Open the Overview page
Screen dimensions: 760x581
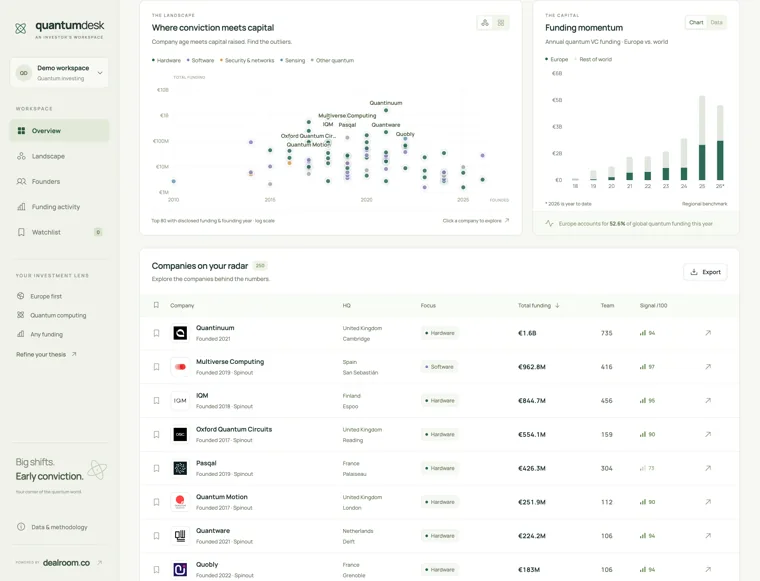59,131
